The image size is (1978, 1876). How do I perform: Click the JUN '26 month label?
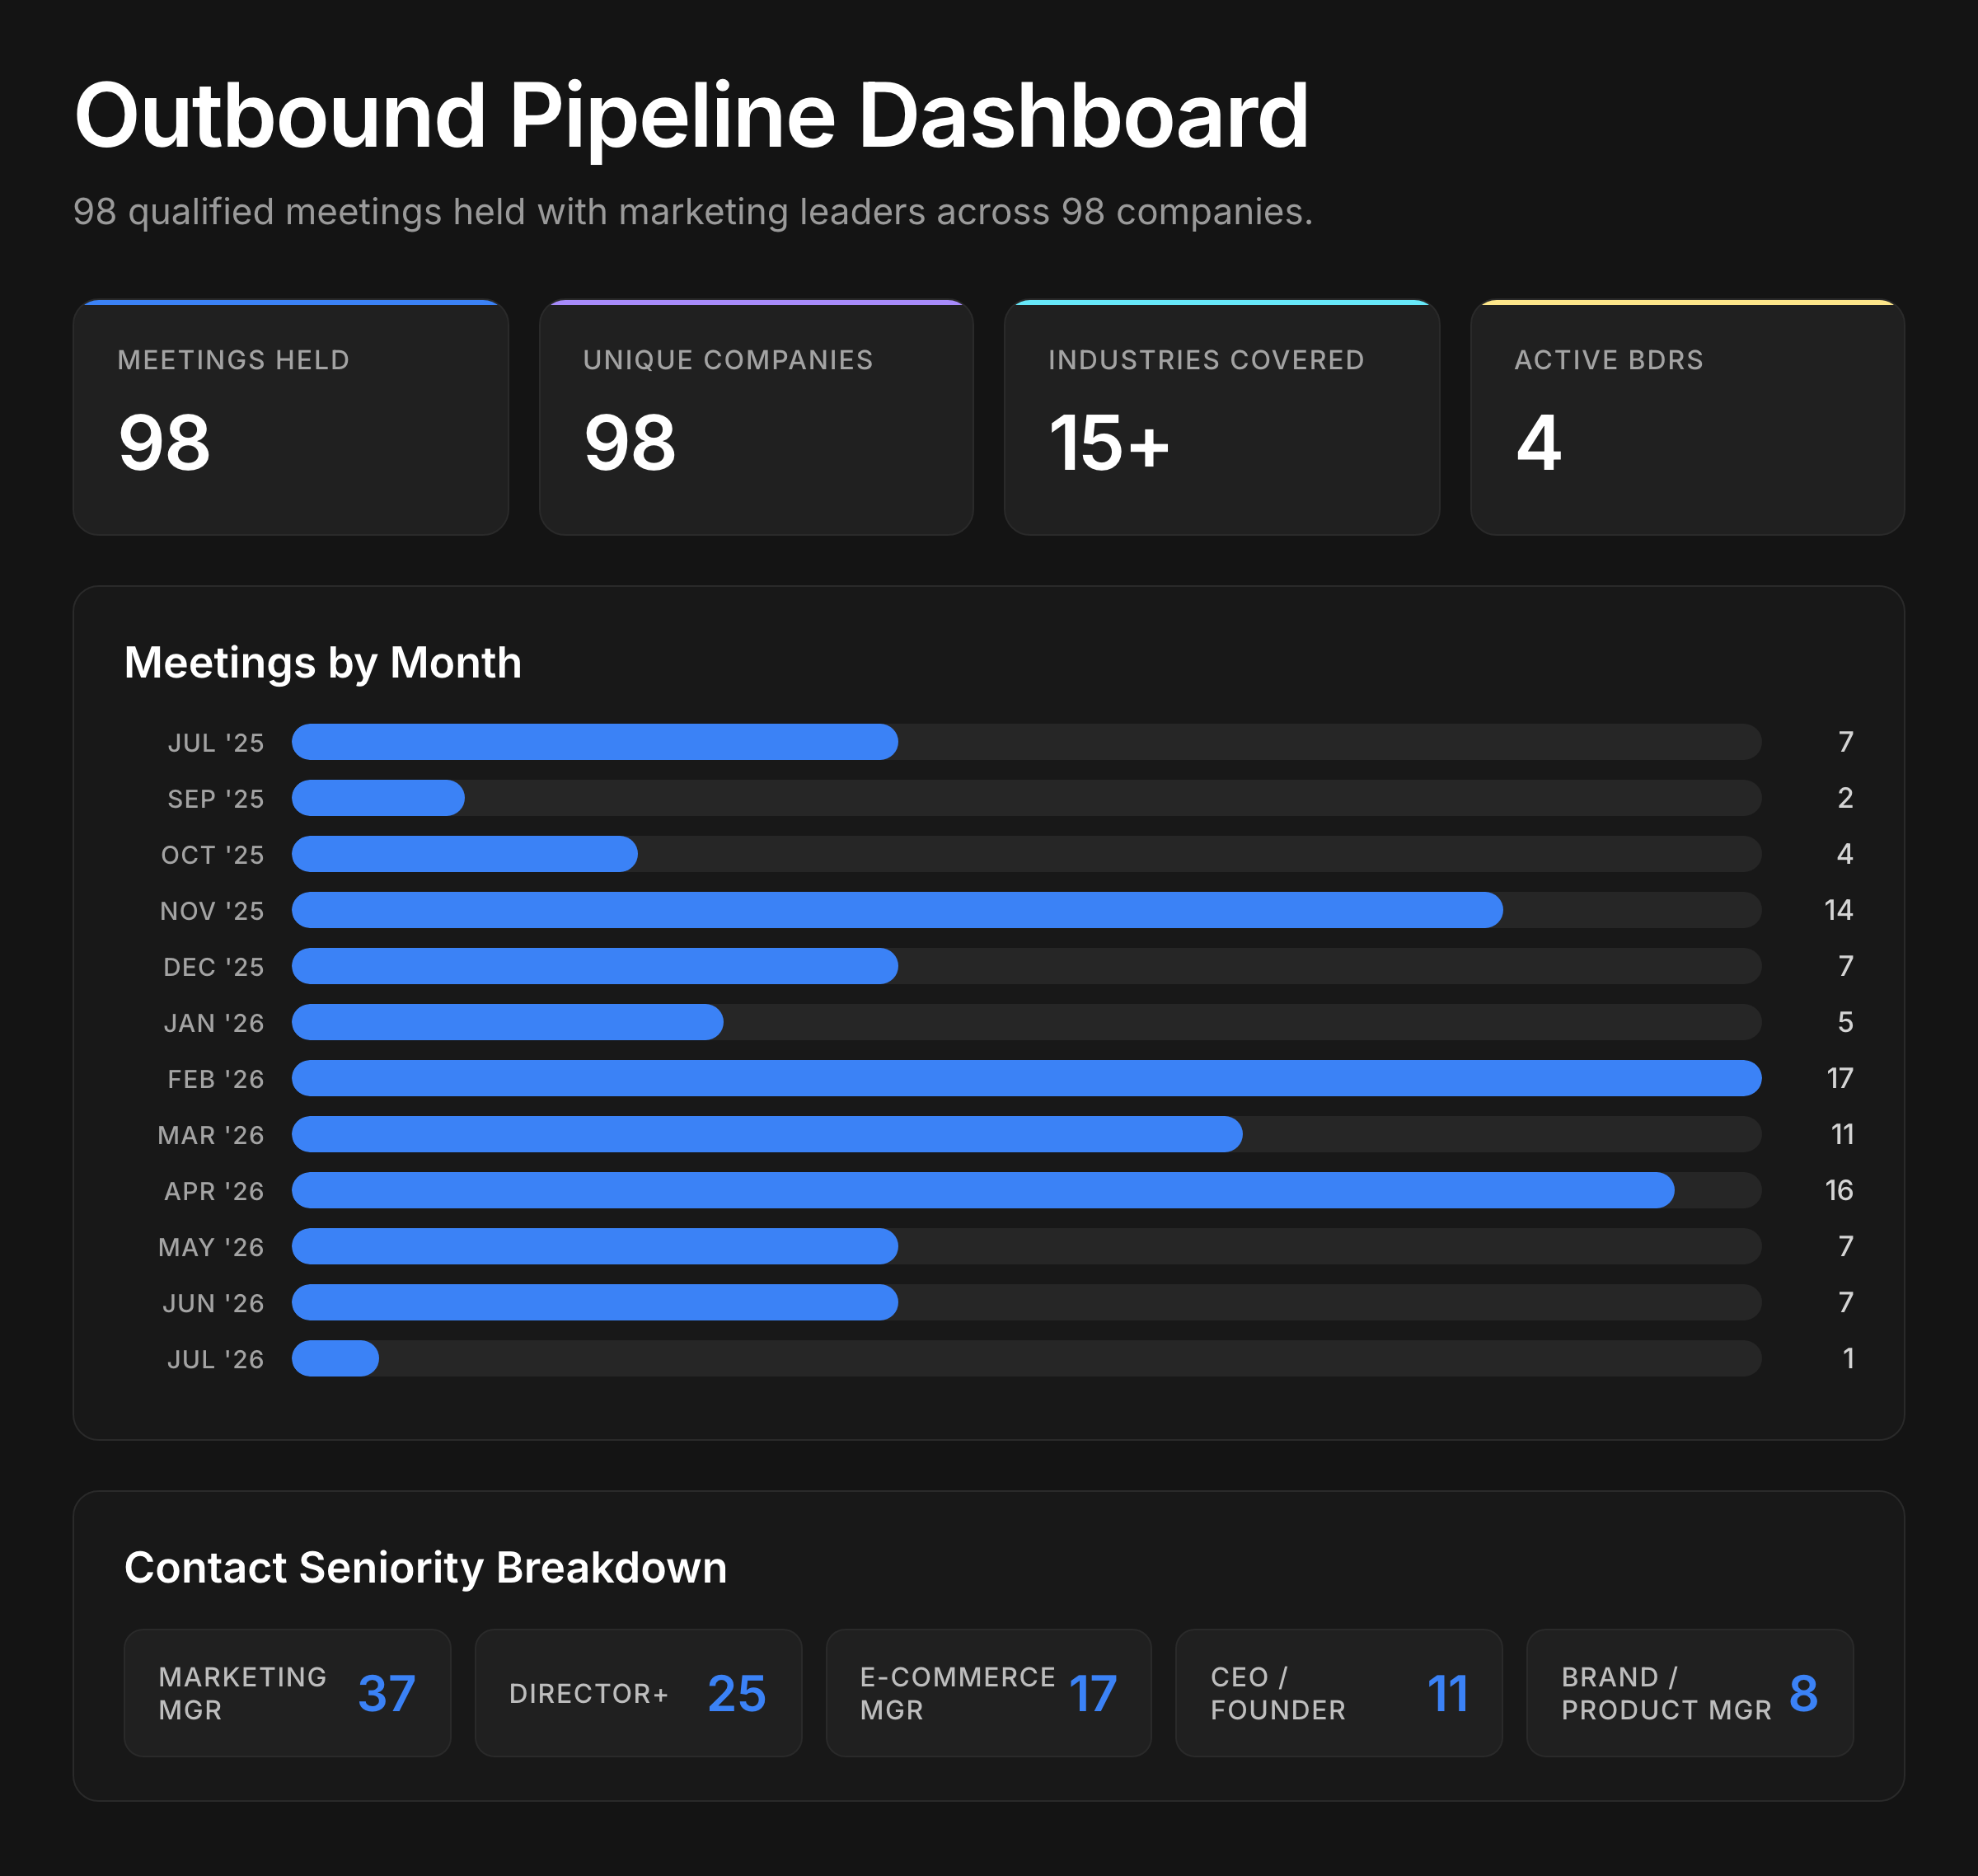coord(214,1303)
